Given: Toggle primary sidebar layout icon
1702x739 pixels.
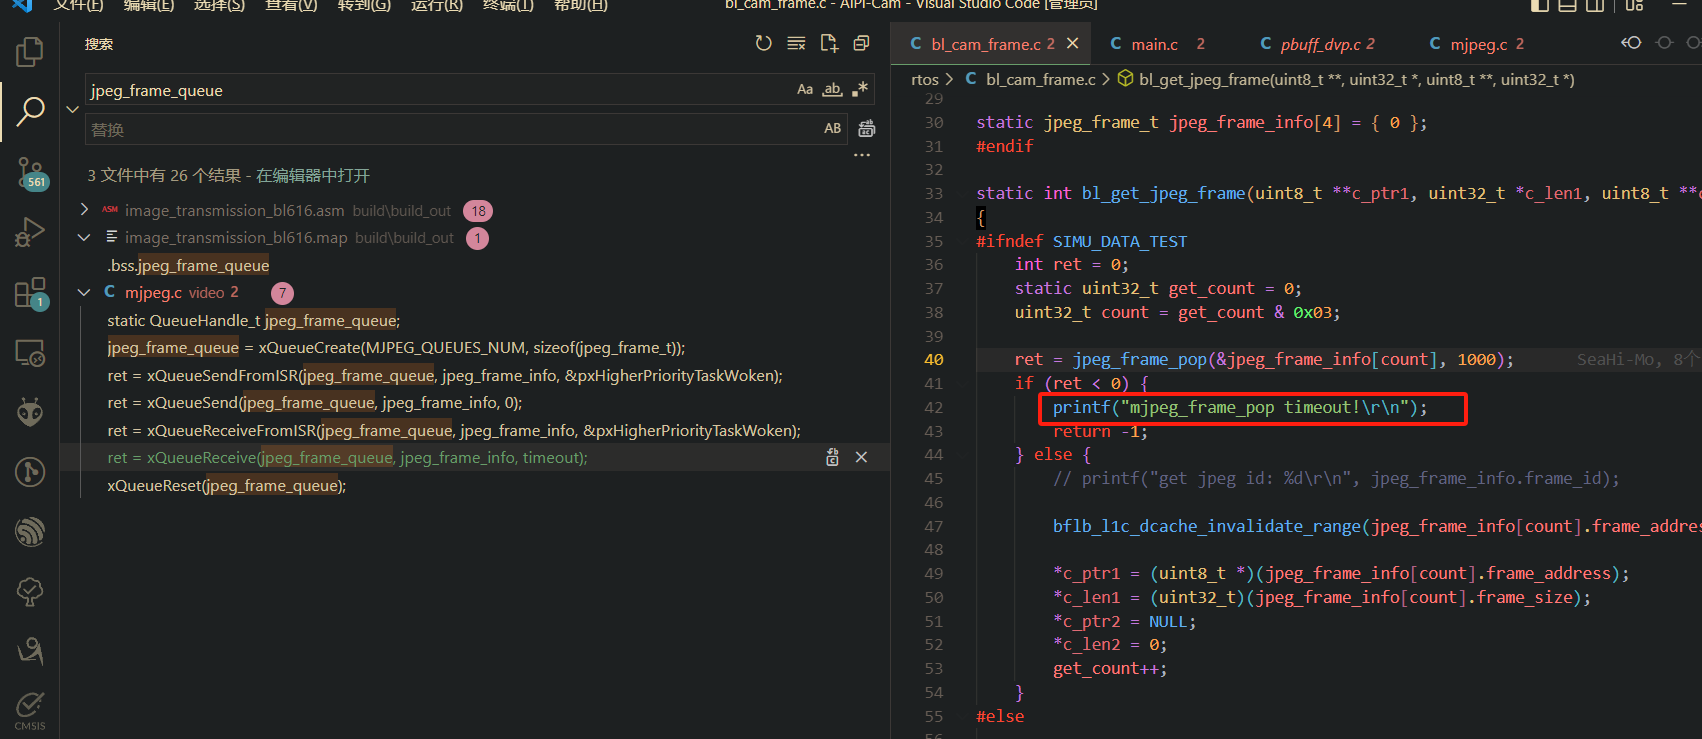Looking at the screenshot, I should point(1540,5).
